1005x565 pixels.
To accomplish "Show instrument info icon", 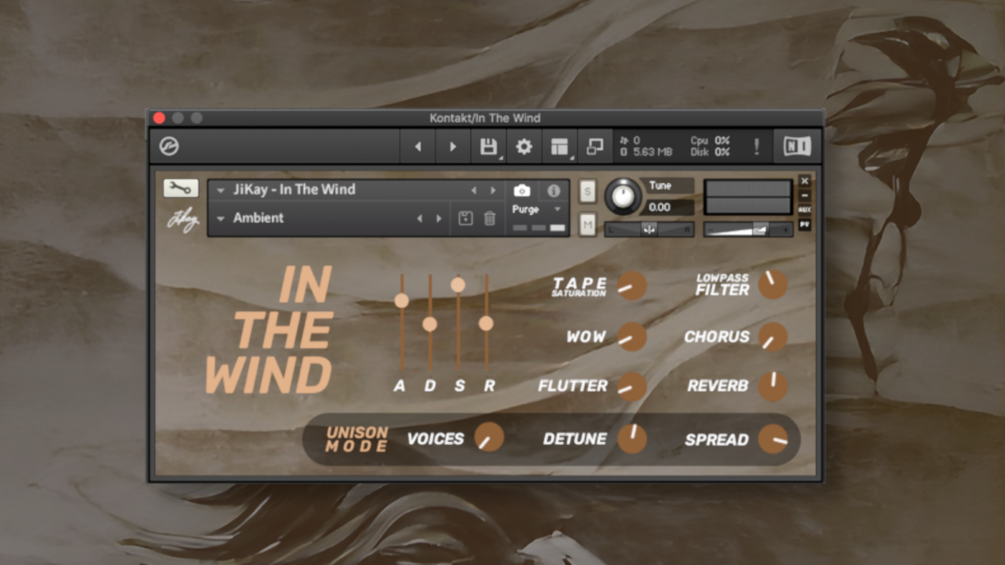I will (554, 191).
